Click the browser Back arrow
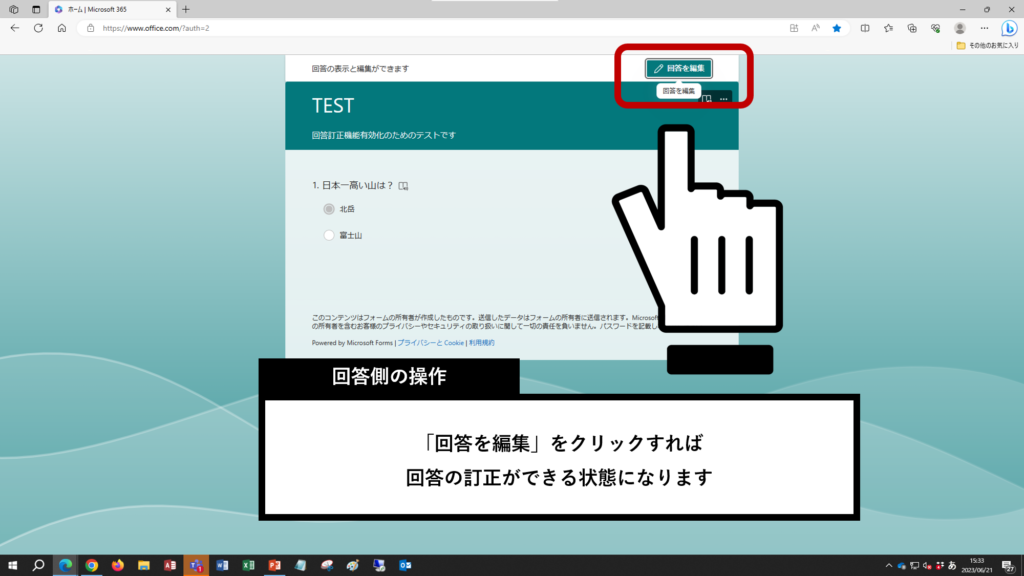The image size is (1024, 576). point(15,28)
